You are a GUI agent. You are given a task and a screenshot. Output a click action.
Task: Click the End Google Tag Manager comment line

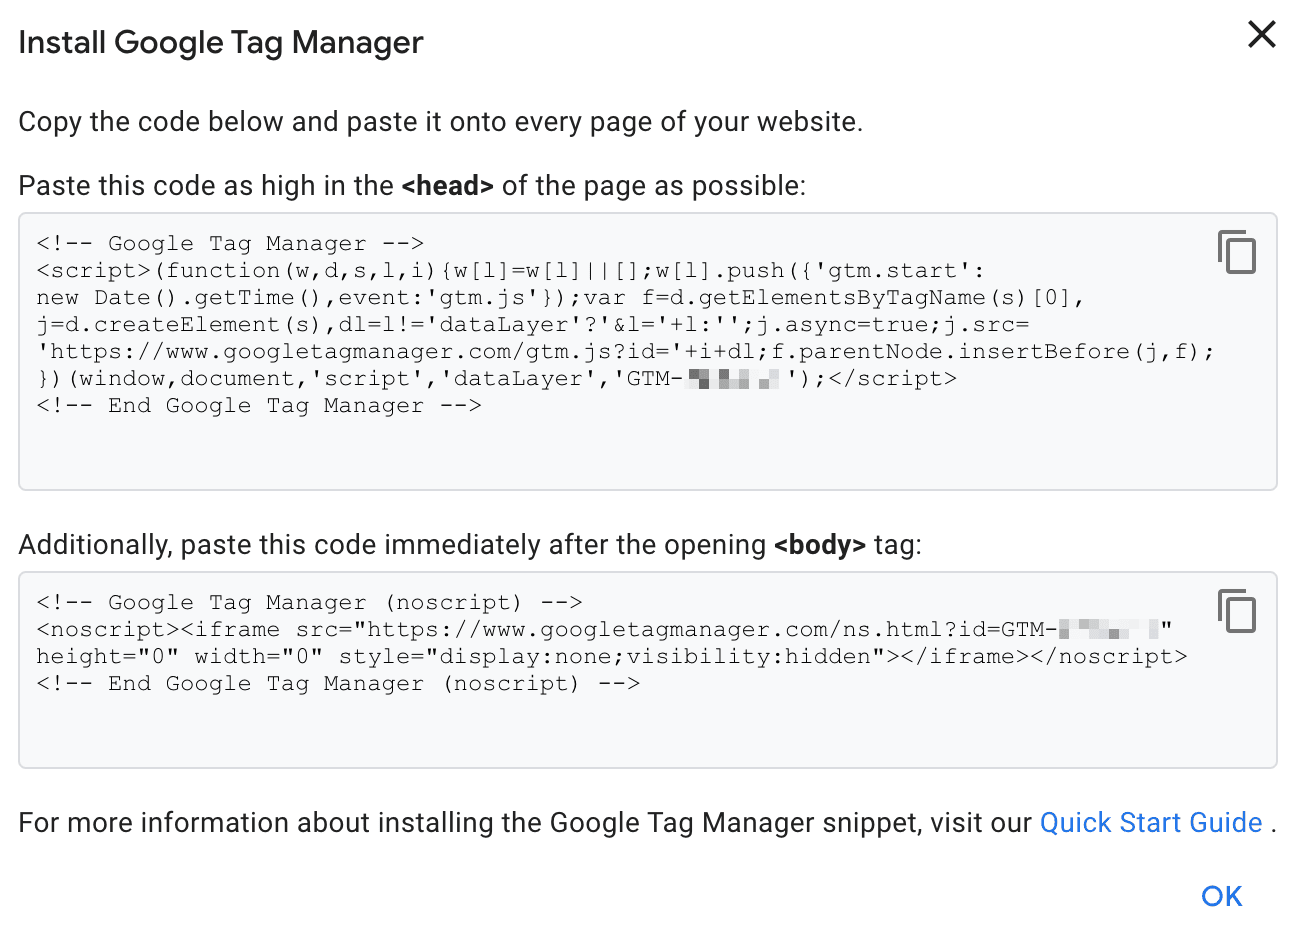[x=260, y=404]
